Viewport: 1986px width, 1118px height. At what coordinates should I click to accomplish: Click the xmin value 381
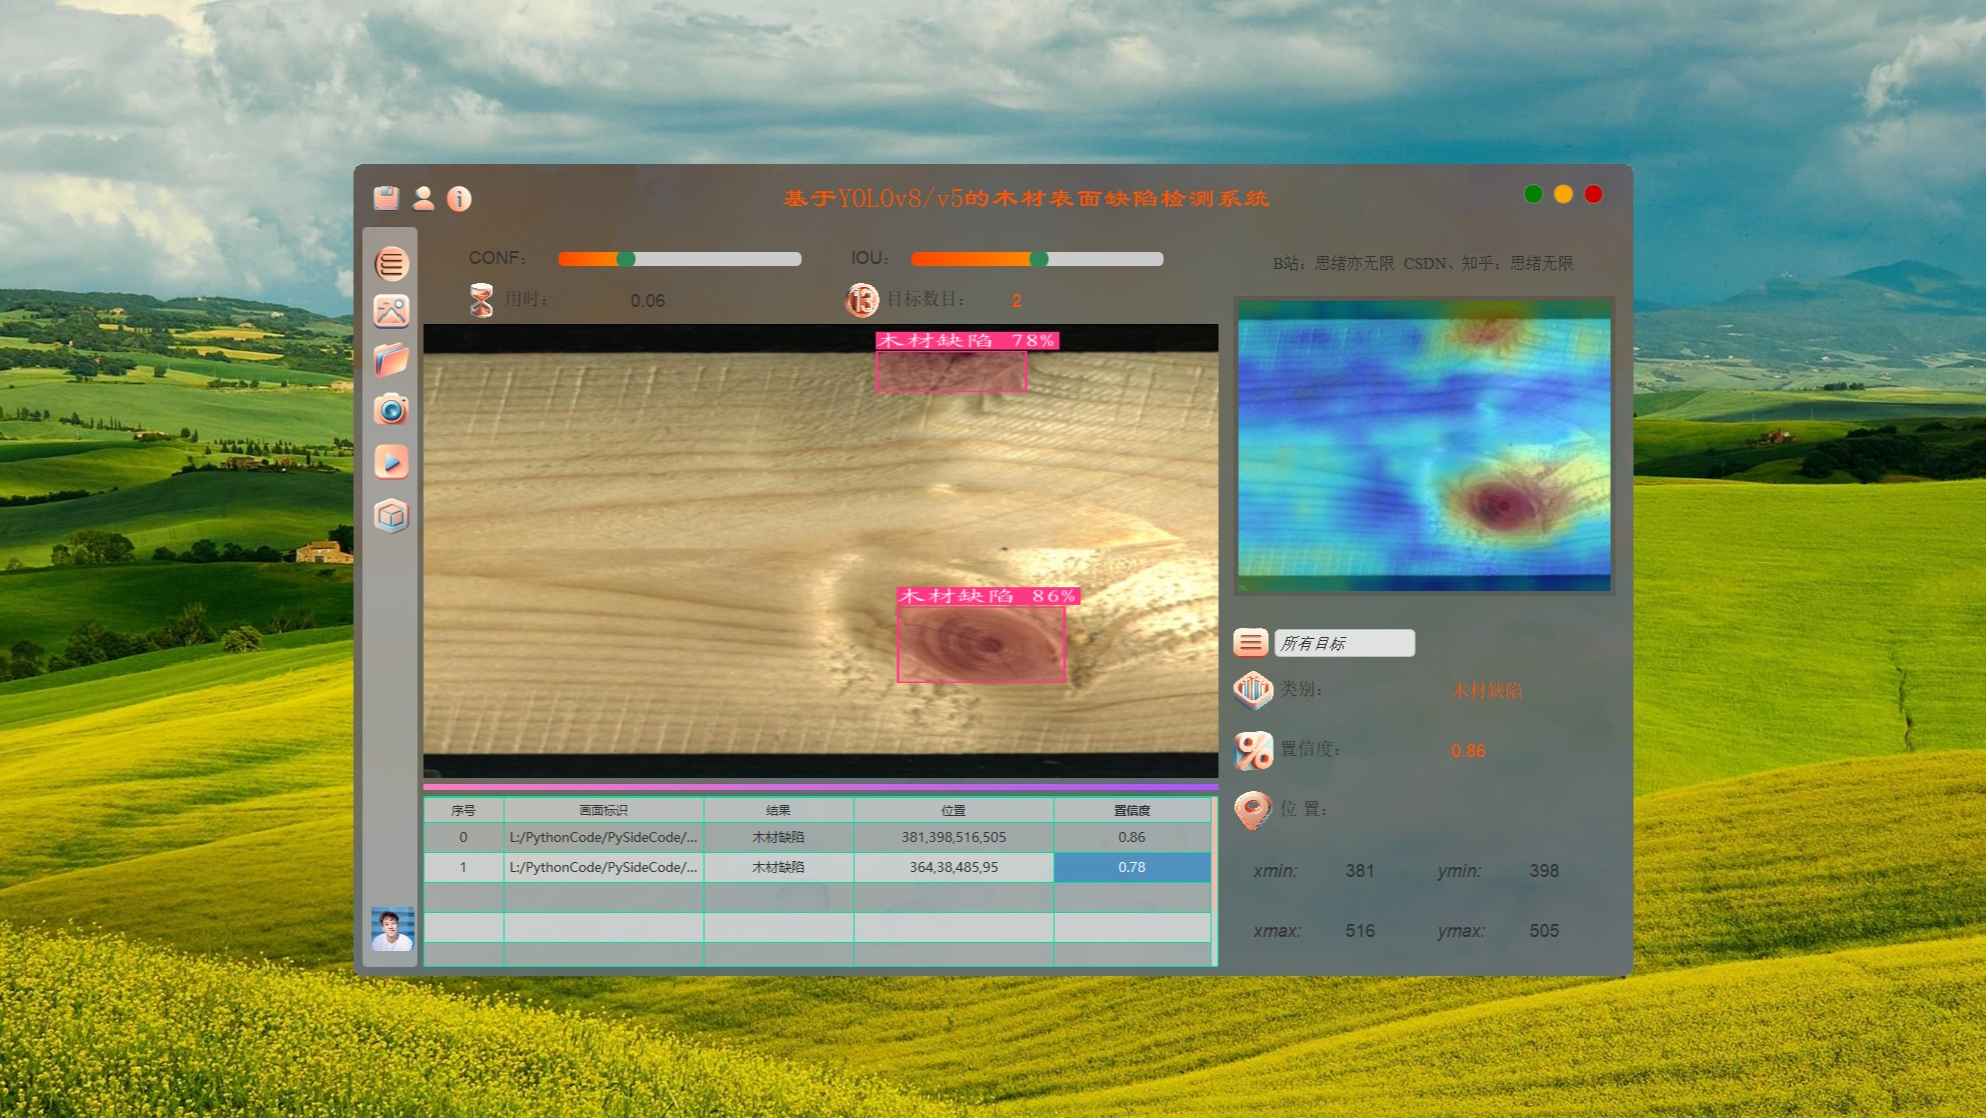[1360, 871]
